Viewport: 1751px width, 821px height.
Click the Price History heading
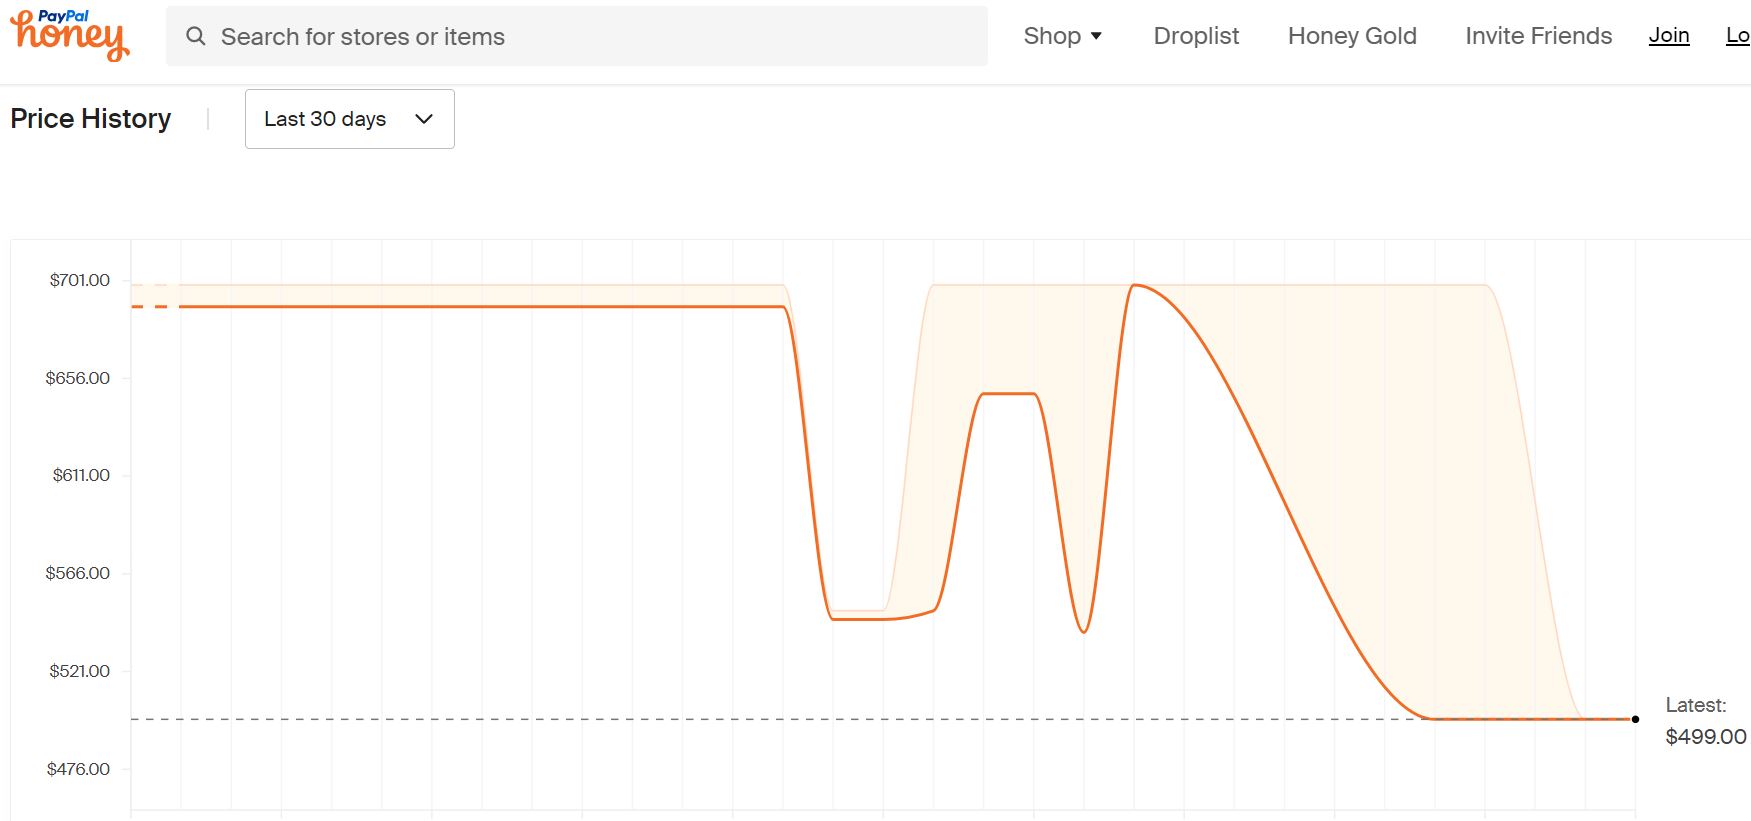click(x=91, y=119)
